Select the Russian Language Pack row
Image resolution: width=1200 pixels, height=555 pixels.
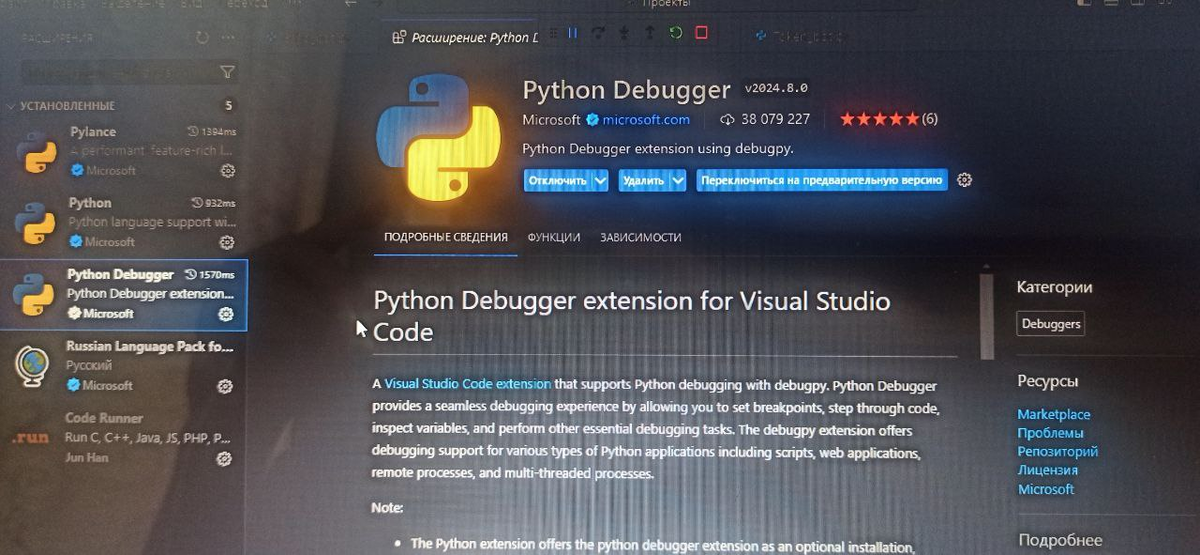(x=124, y=367)
